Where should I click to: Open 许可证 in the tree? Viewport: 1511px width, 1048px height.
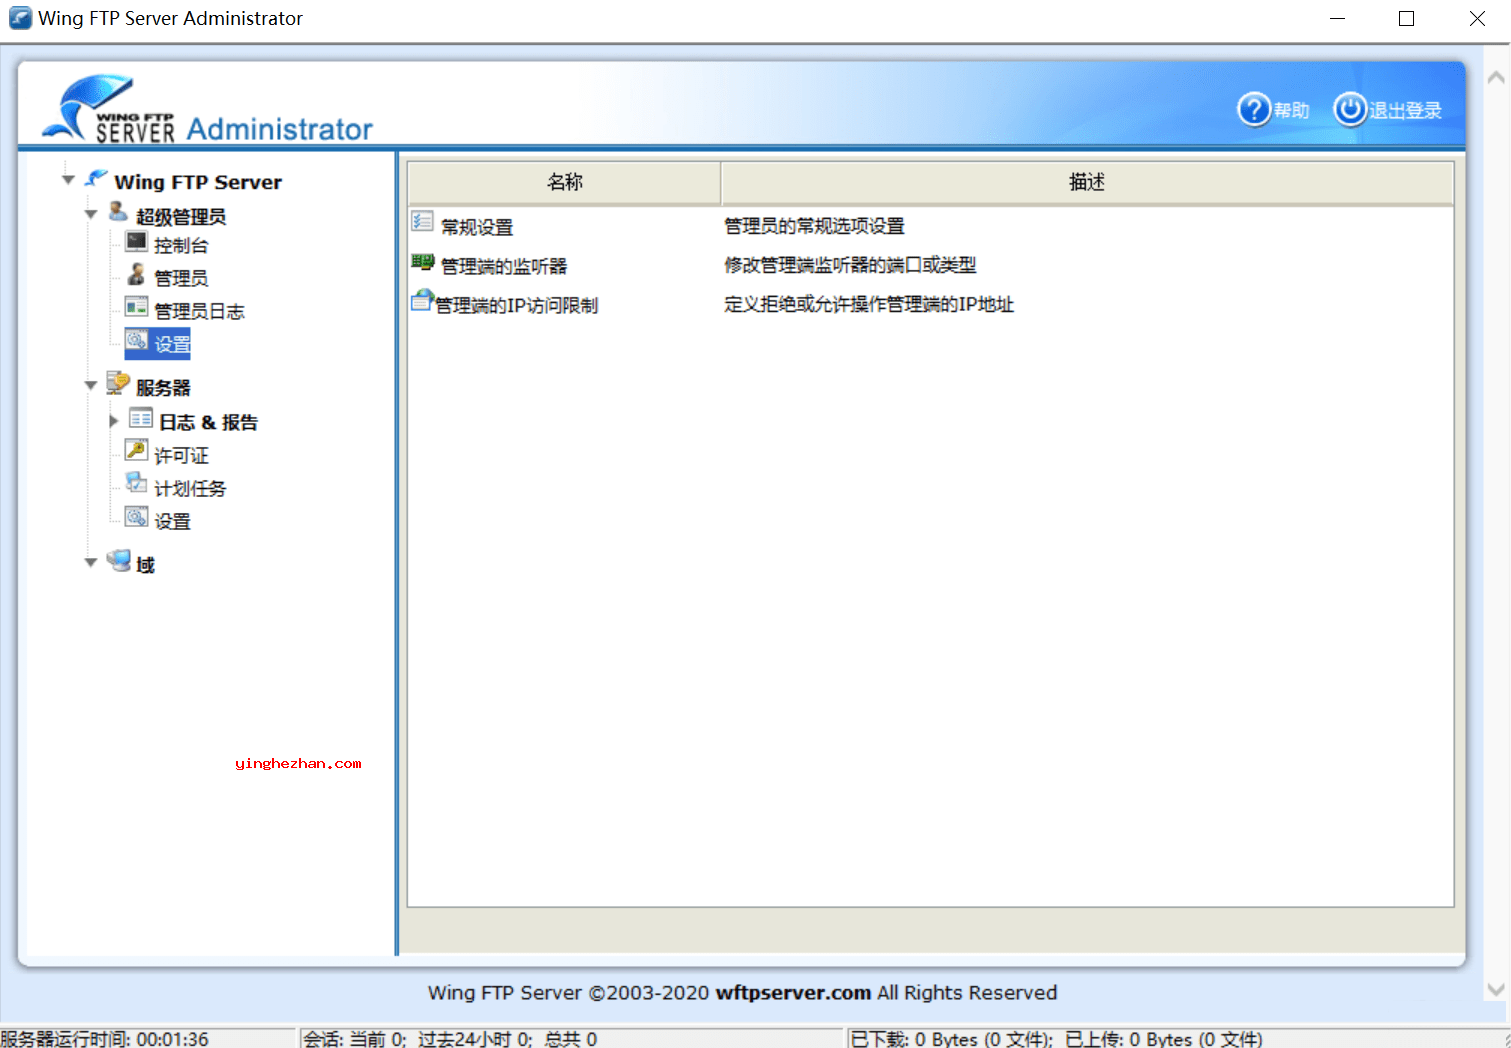pos(181,455)
